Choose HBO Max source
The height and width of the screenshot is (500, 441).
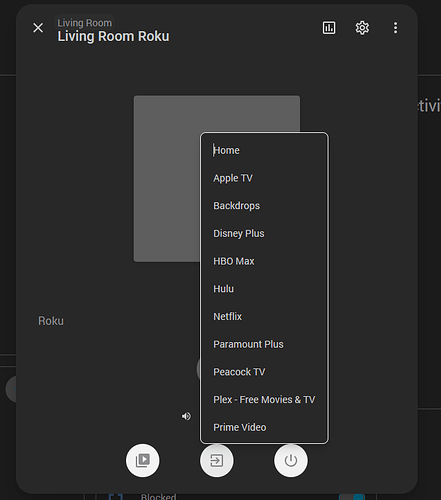tap(264, 261)
